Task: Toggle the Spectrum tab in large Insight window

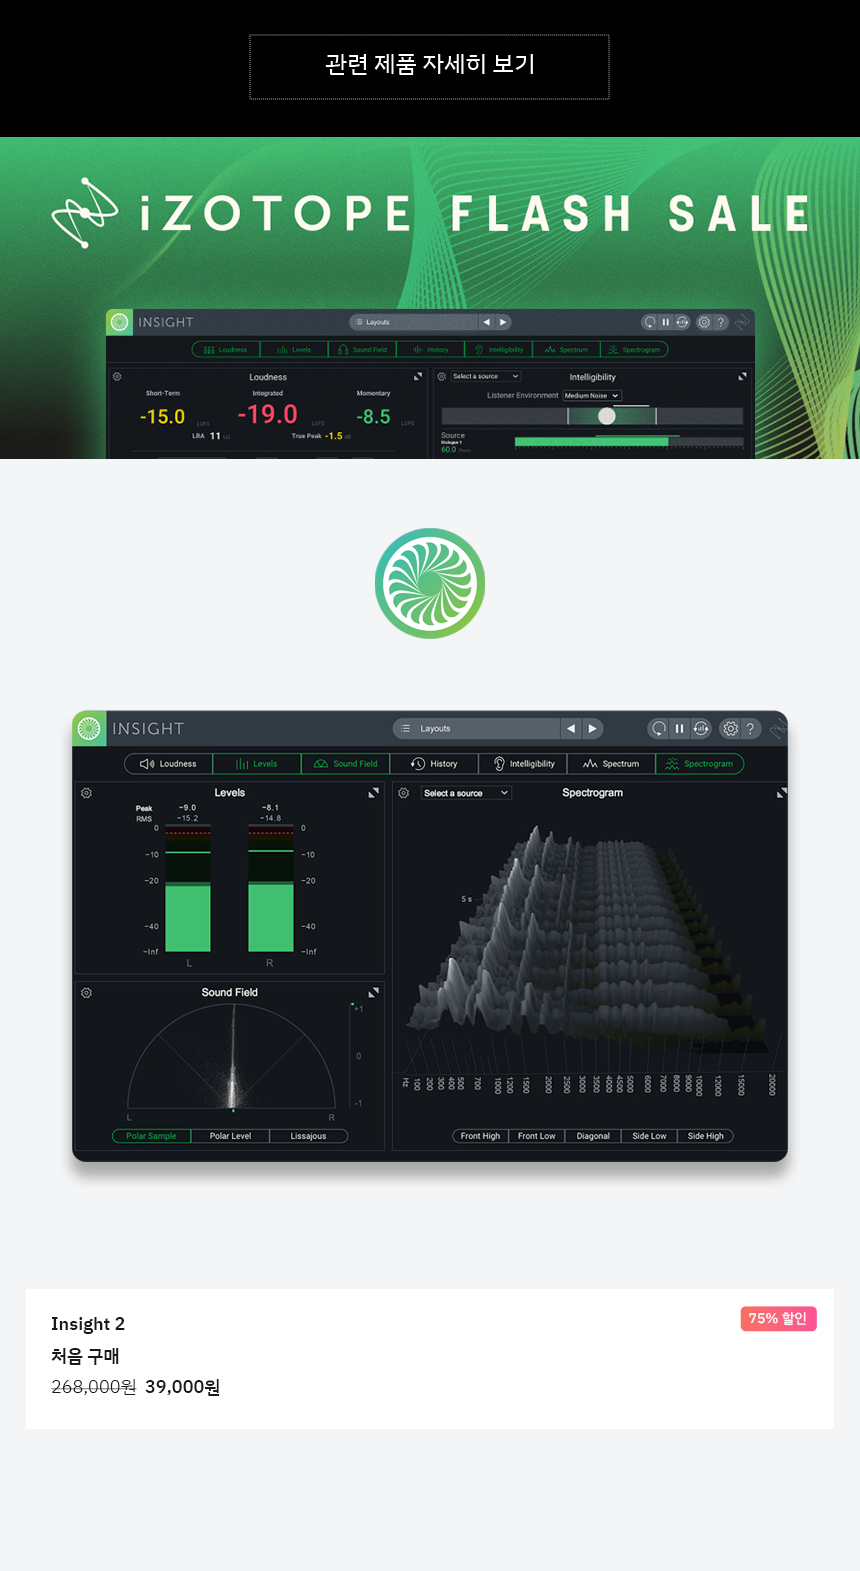Action: click(x=611, y=763)
